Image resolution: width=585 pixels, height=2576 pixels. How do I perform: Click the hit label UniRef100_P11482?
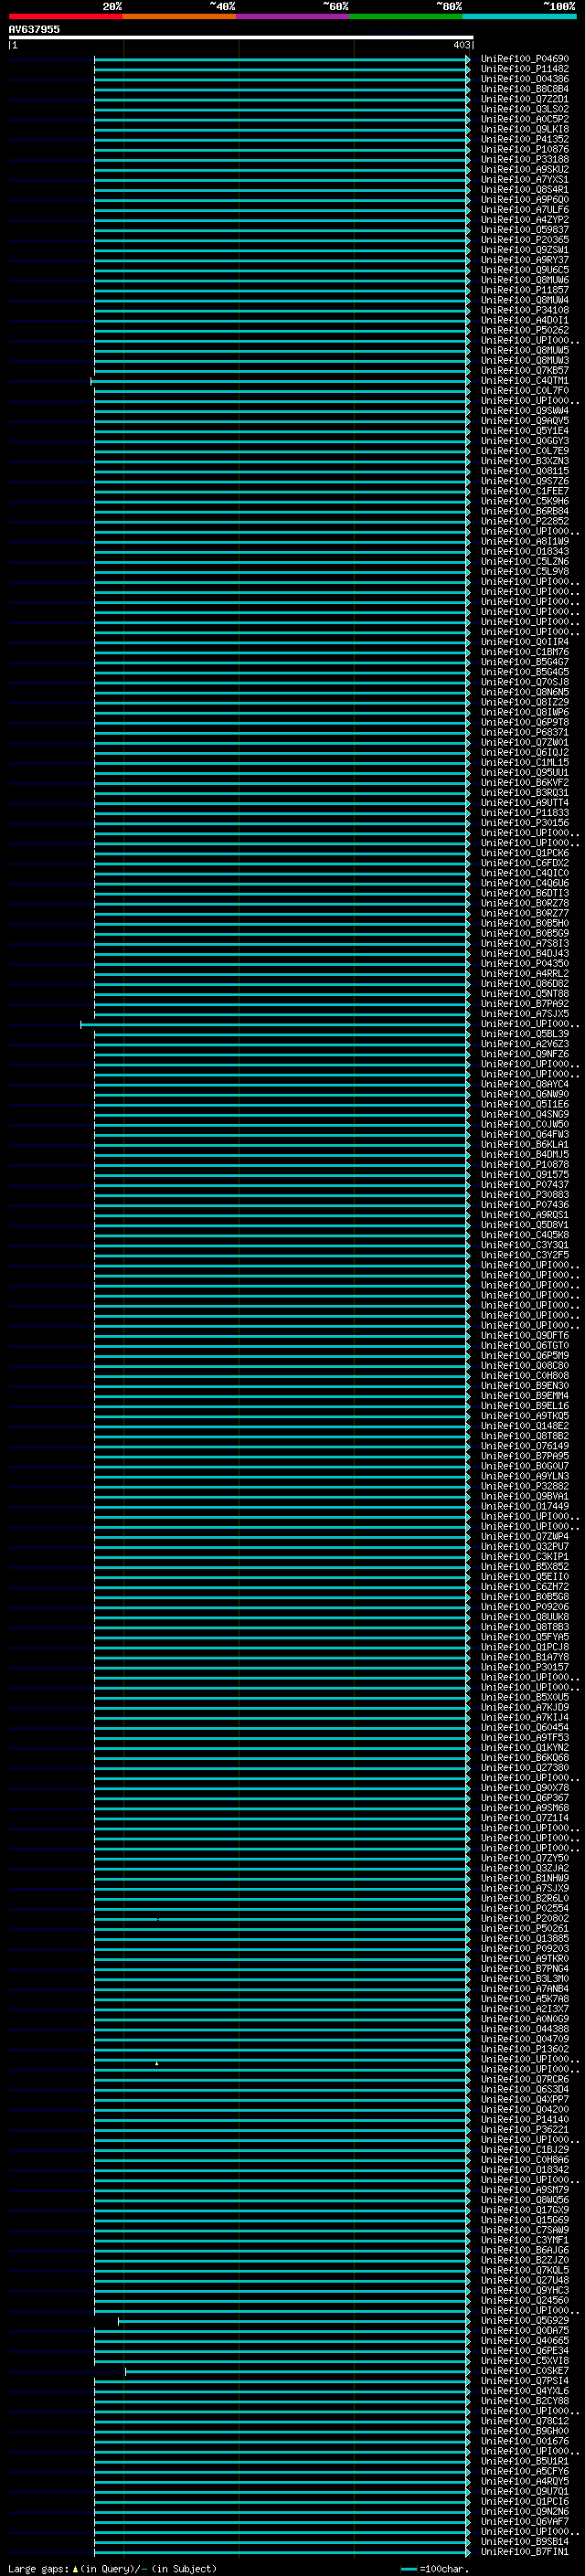coord(525,69)
